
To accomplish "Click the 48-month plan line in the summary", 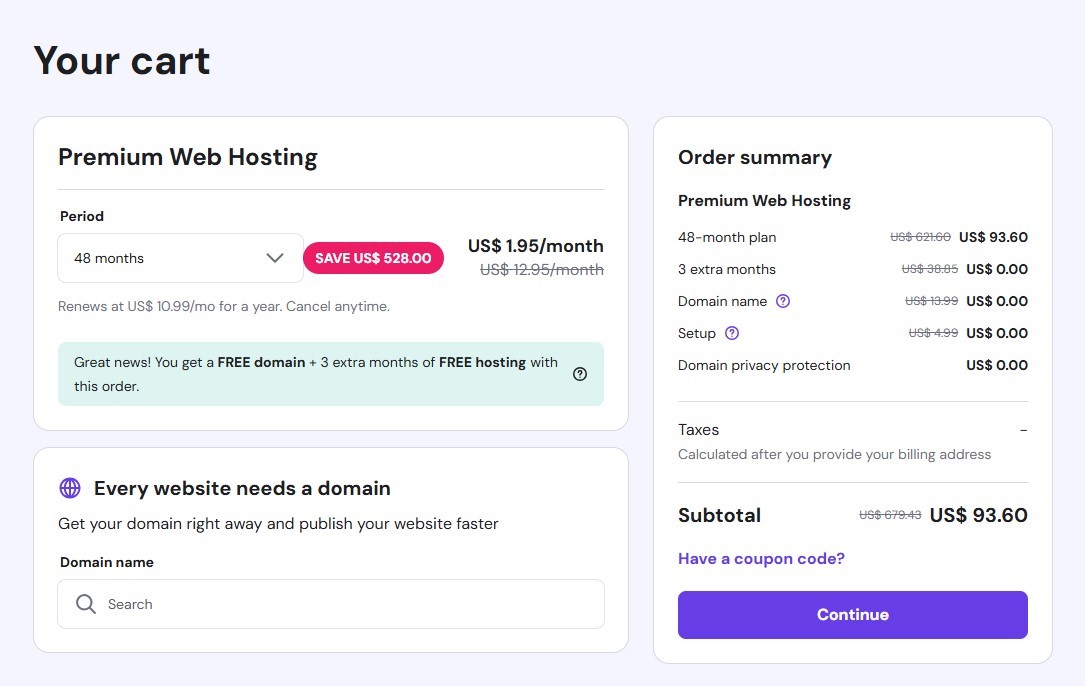I will point(727,237).
